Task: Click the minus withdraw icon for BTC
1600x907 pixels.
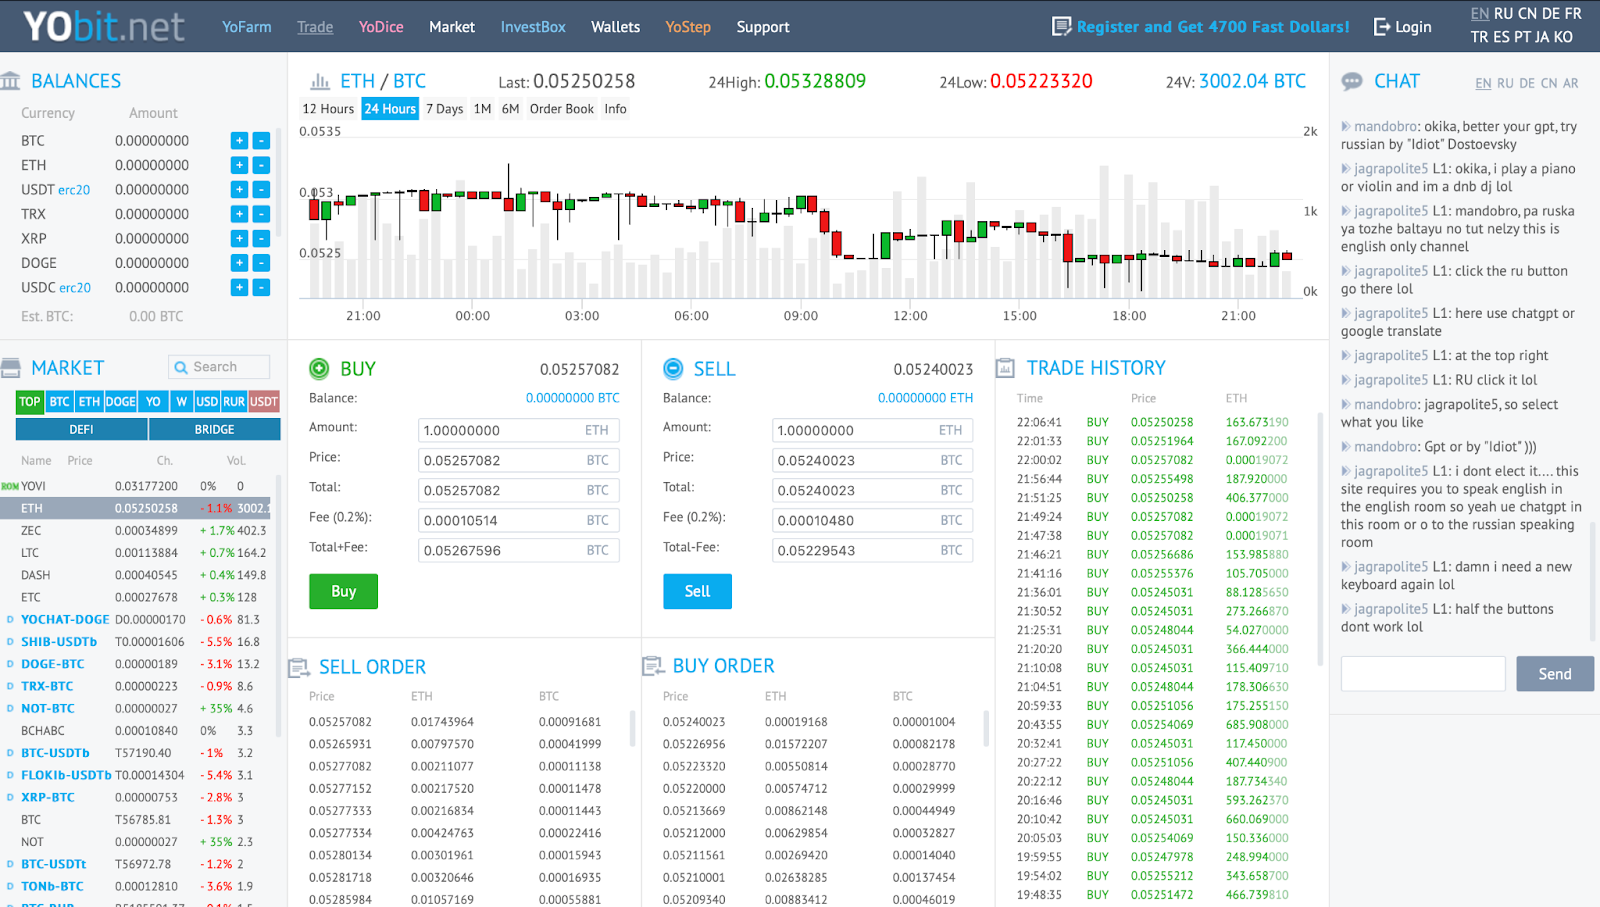Action: tap(261, 141)
